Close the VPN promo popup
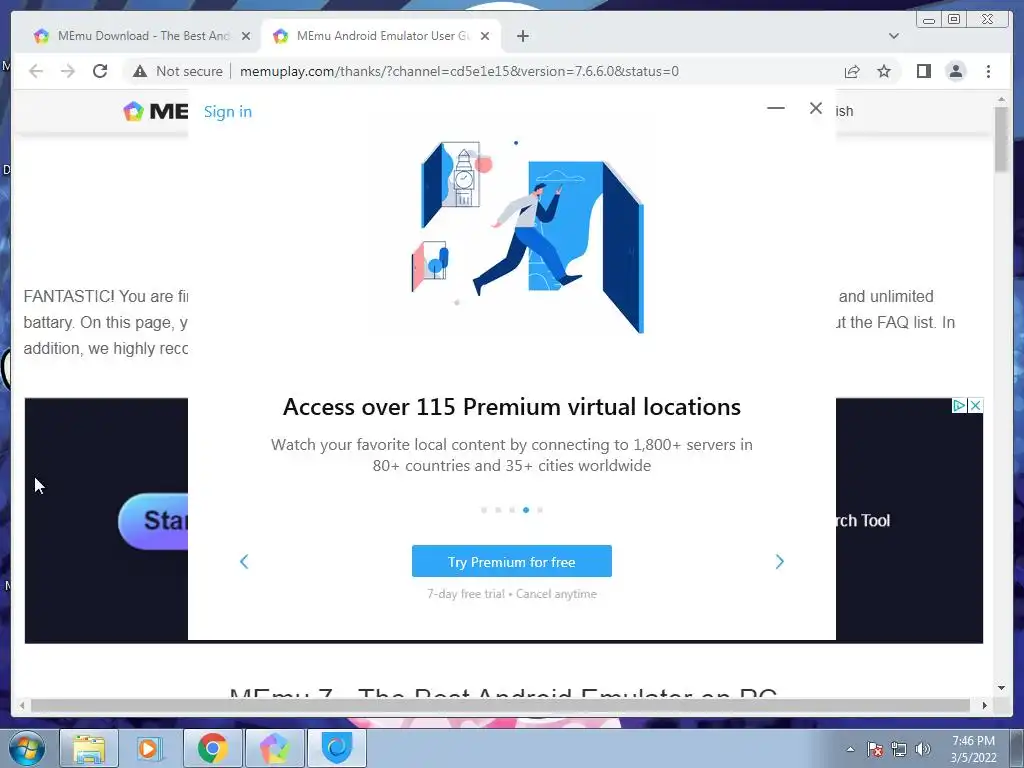The width and height of the screenshot is (1024, 768). [816, 108]
